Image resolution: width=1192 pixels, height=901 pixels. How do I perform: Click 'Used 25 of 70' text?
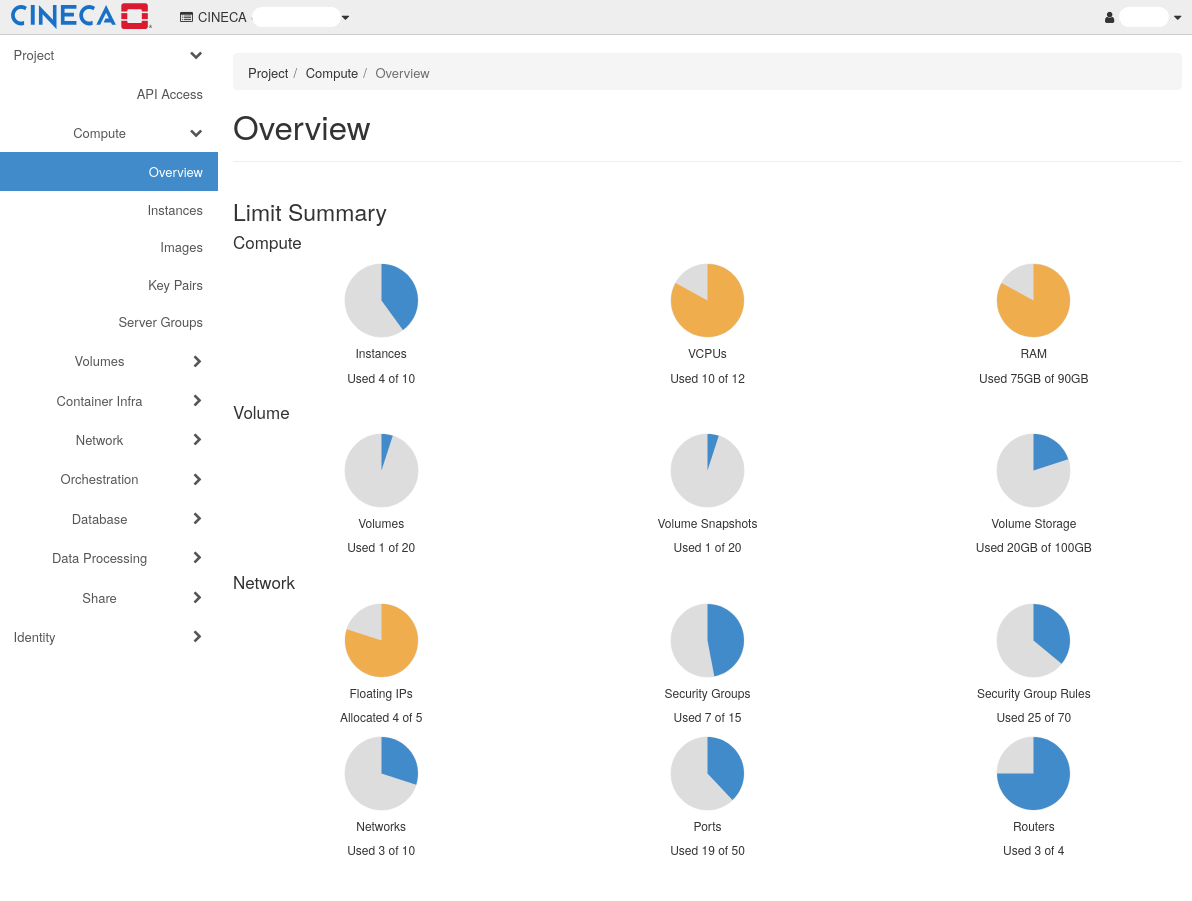pyautogui.click(x=1033, y=718)
